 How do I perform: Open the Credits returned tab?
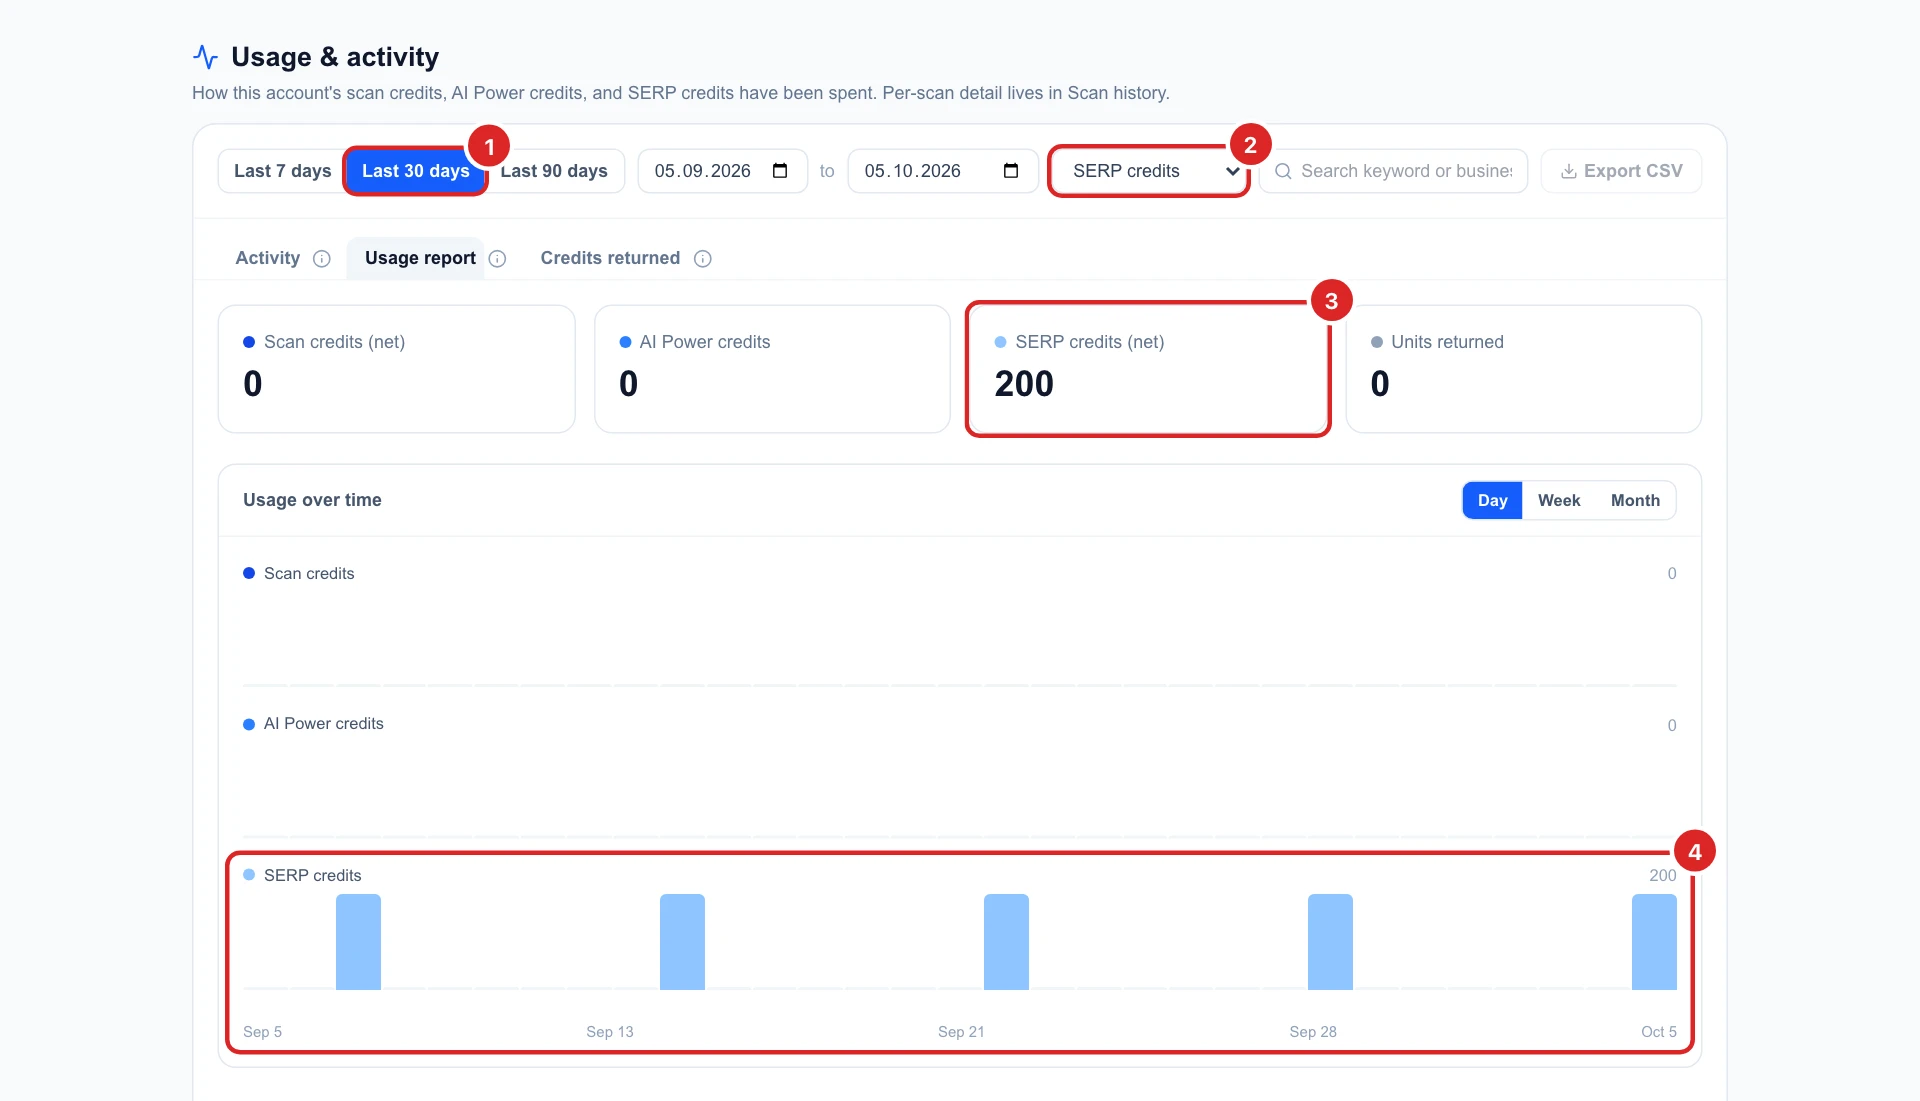pyautogui.click(x=610, y=258)
